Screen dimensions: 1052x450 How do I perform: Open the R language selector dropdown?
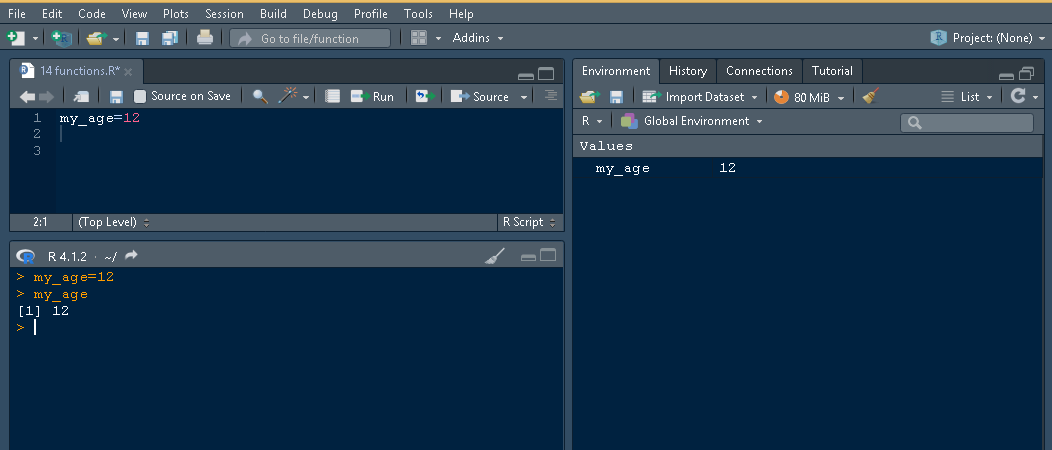point(592,121)
